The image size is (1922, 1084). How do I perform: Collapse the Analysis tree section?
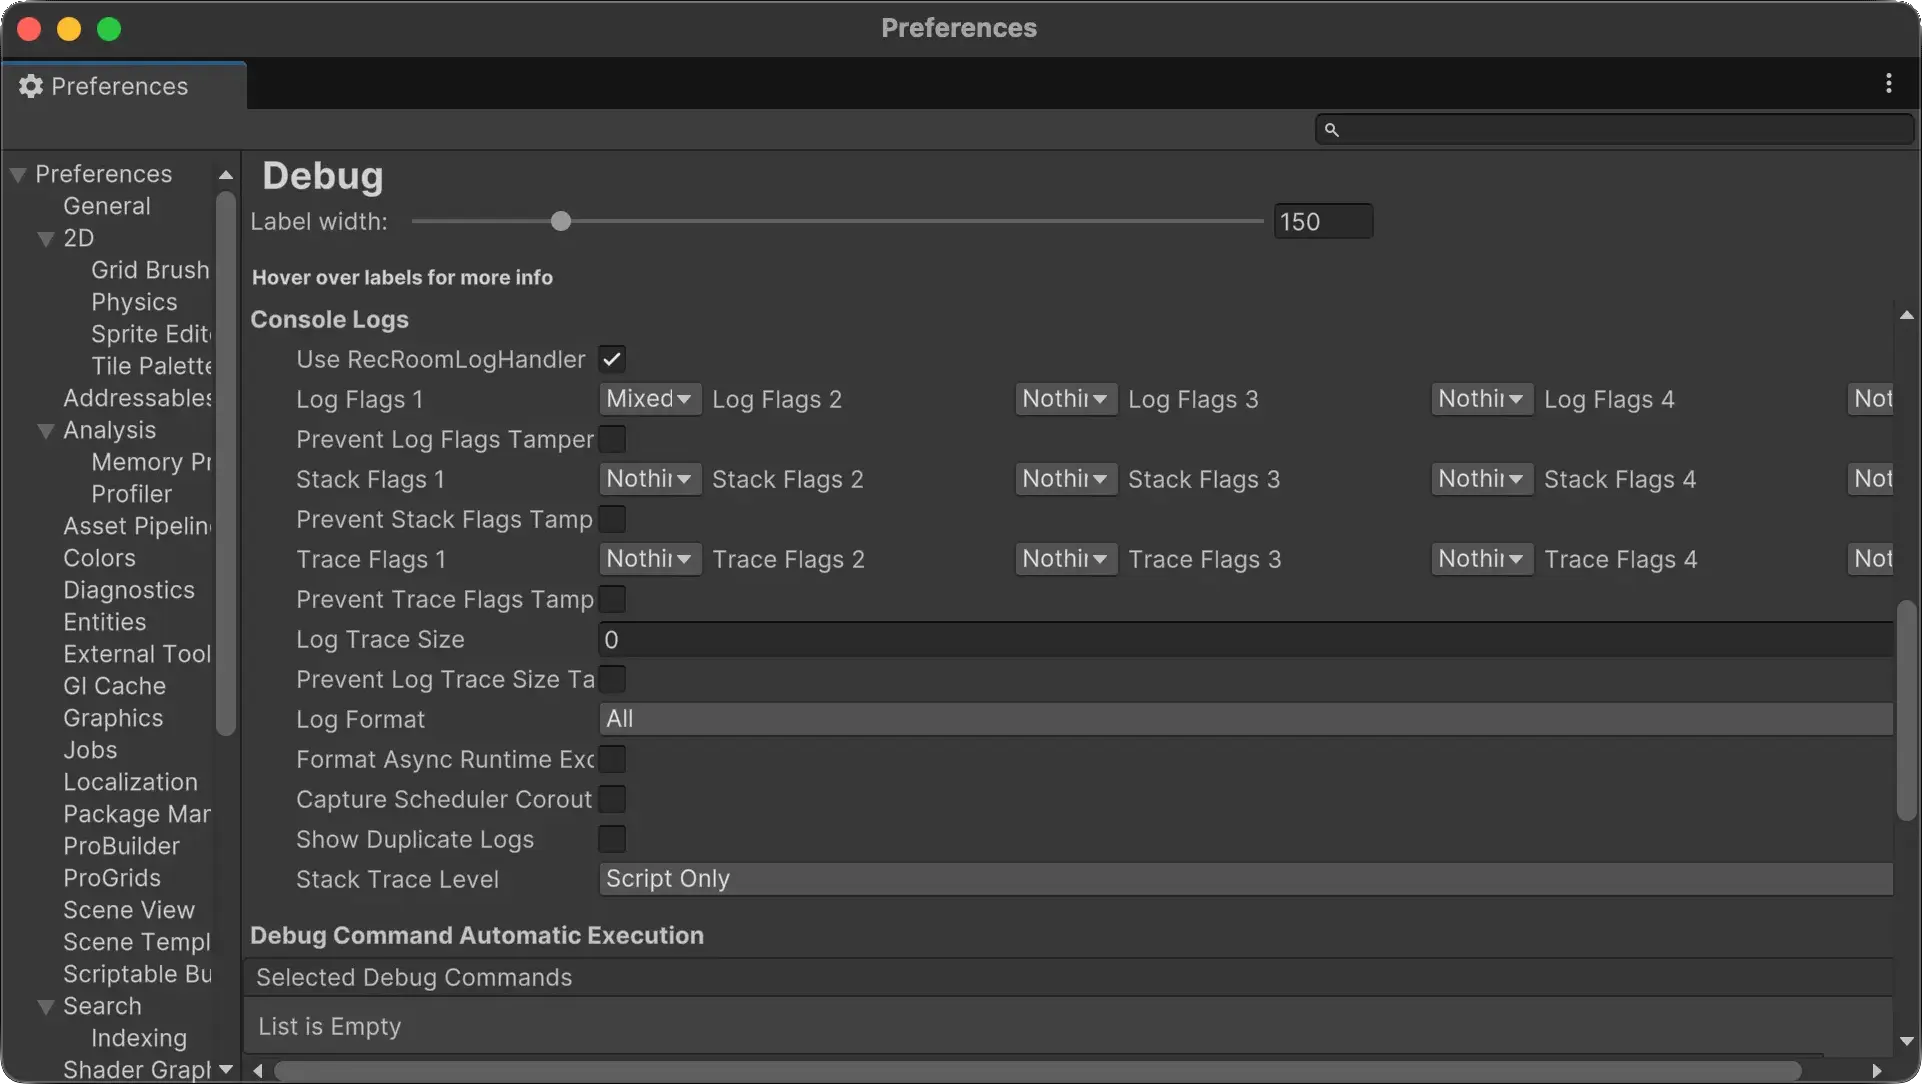point(45,430)
